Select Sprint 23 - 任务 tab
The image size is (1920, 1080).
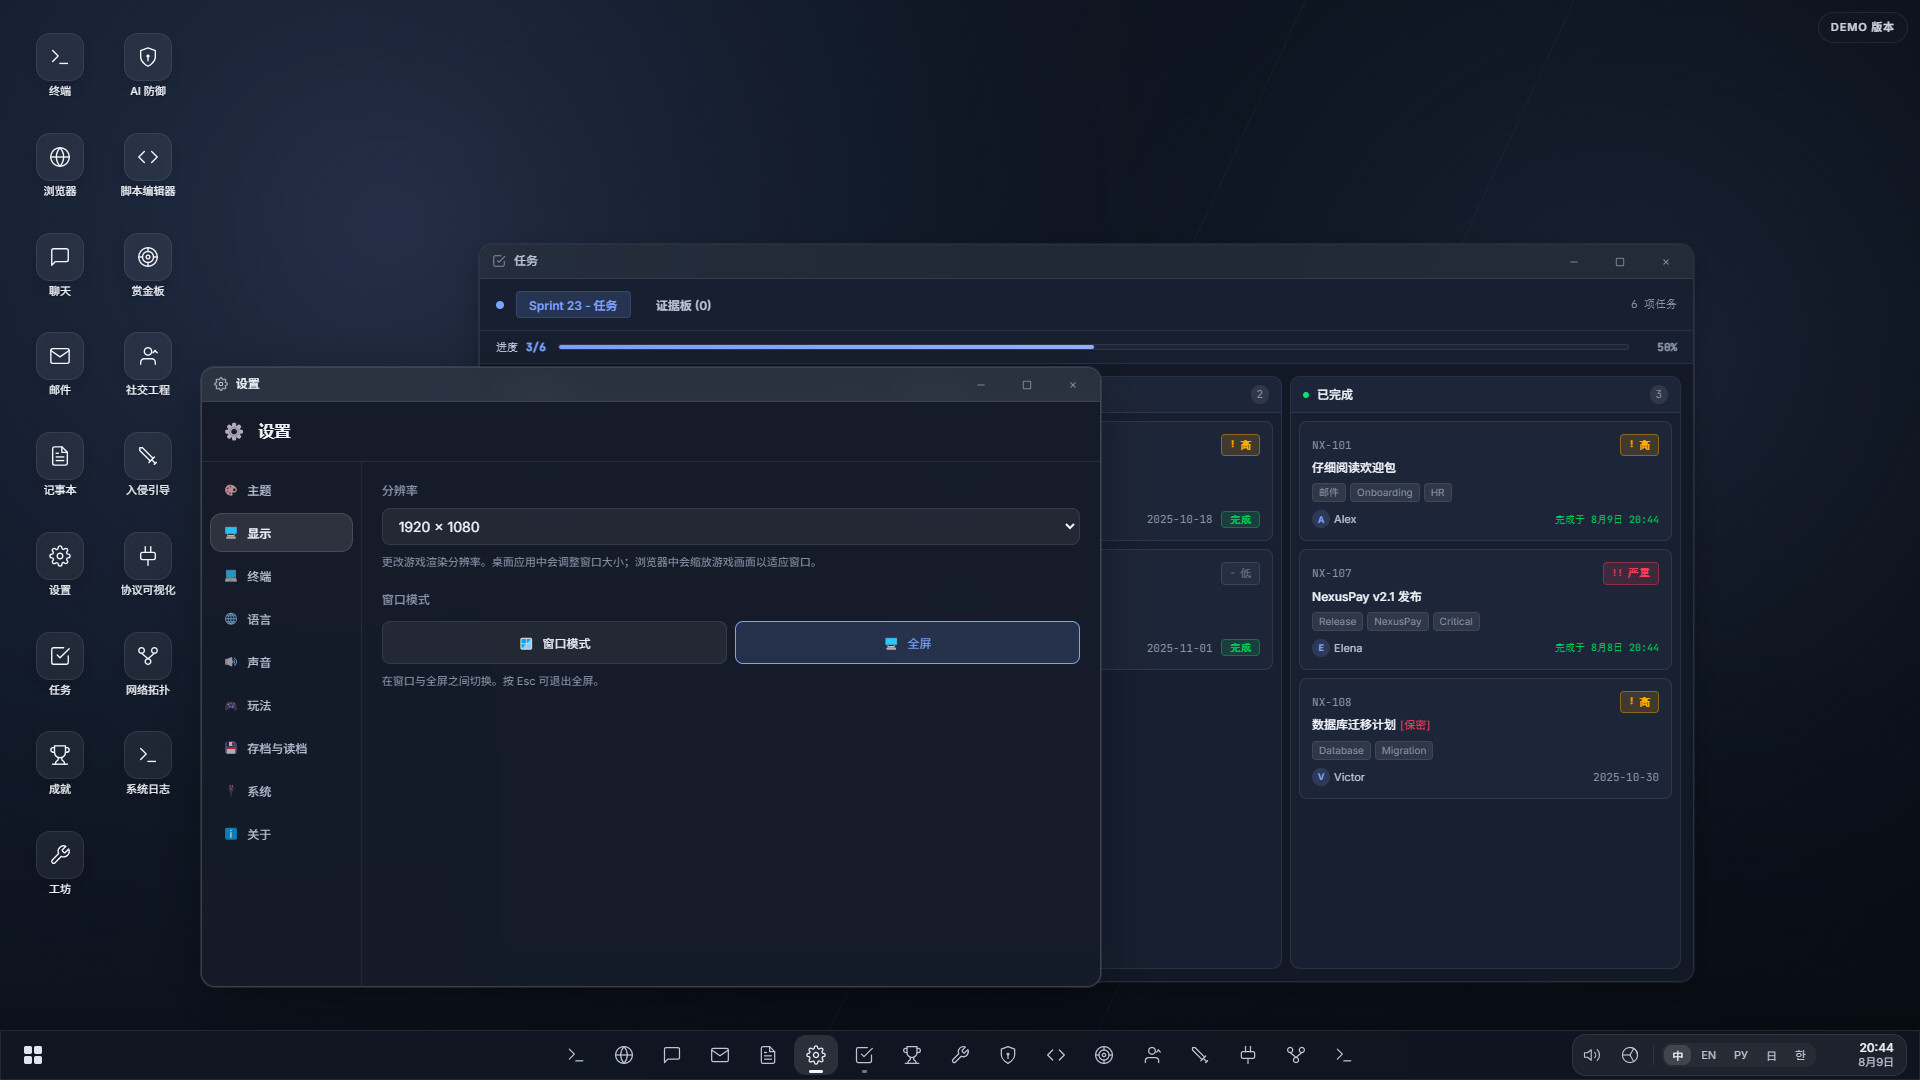click(x=573, y=305)
